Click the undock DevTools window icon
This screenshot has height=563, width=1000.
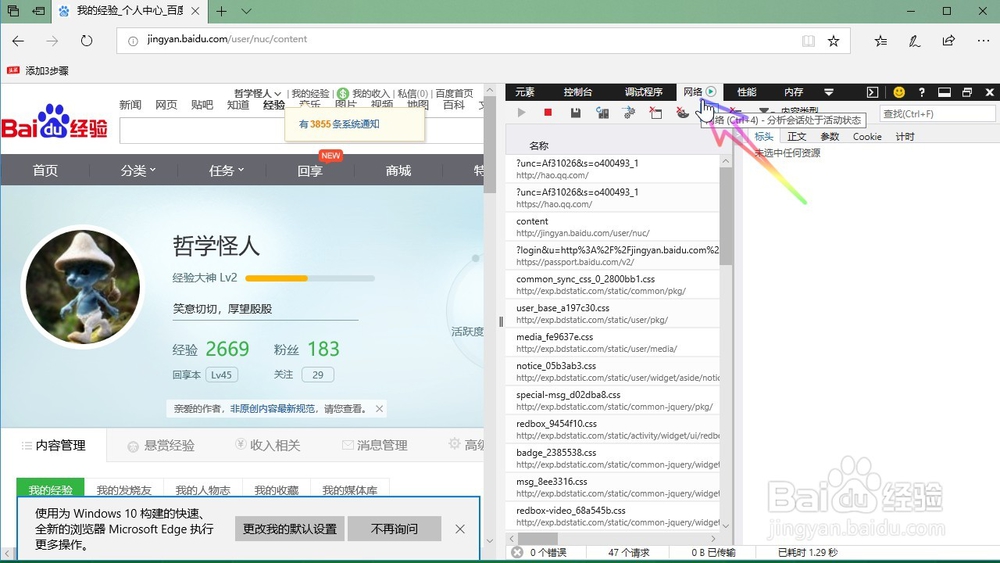(967, 92)
